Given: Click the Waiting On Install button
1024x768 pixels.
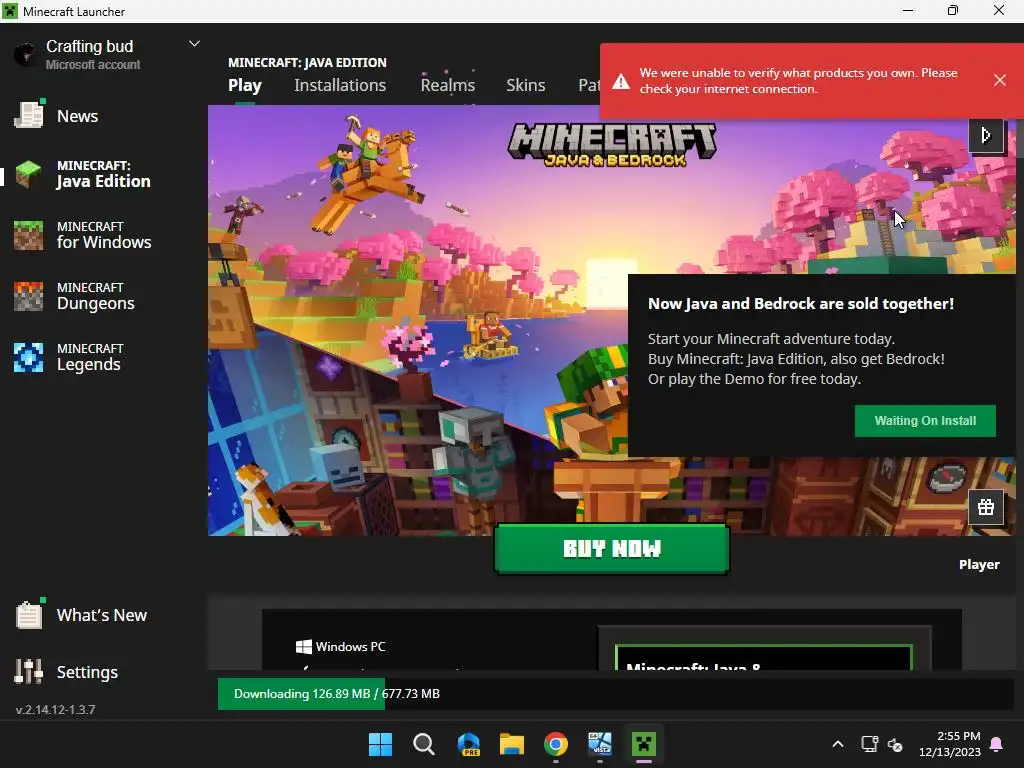Looking at the screenshot, I should pos(925,421).
